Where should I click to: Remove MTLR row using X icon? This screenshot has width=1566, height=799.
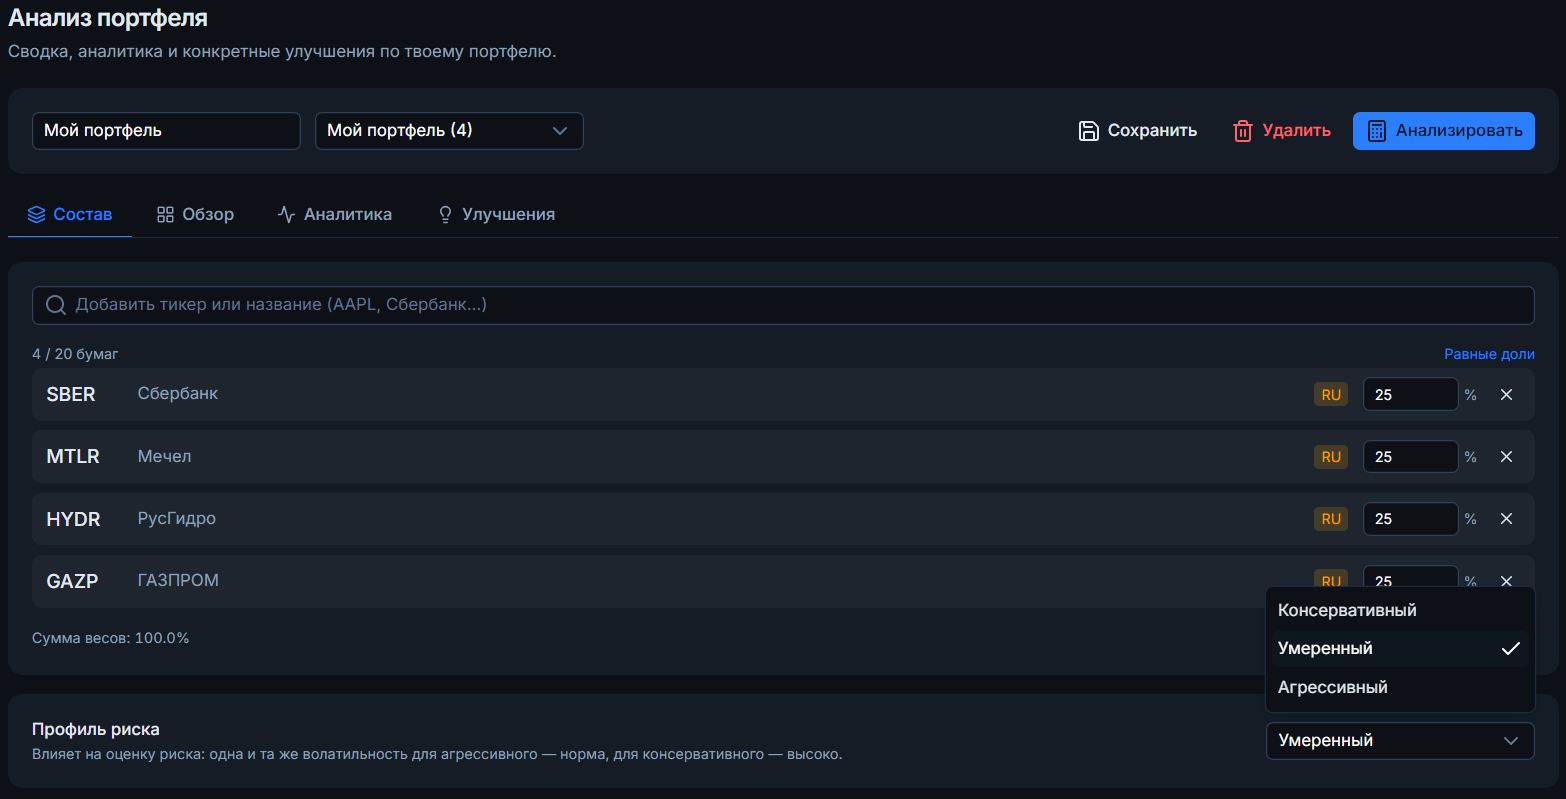[1506, 457]
